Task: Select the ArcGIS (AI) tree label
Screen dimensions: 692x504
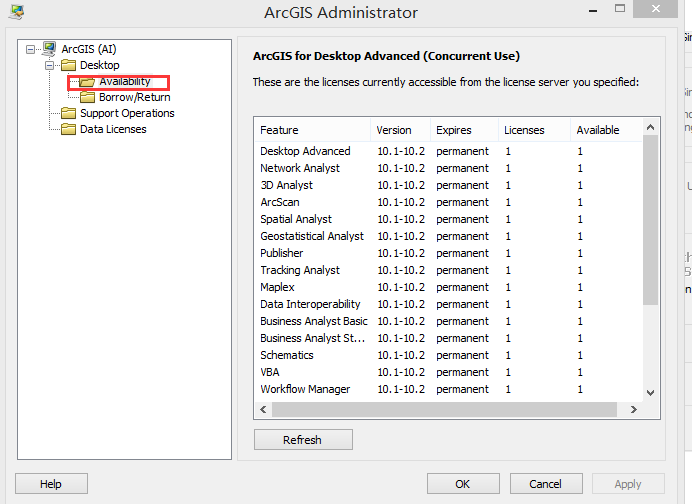Action: [x=89, y=49]
